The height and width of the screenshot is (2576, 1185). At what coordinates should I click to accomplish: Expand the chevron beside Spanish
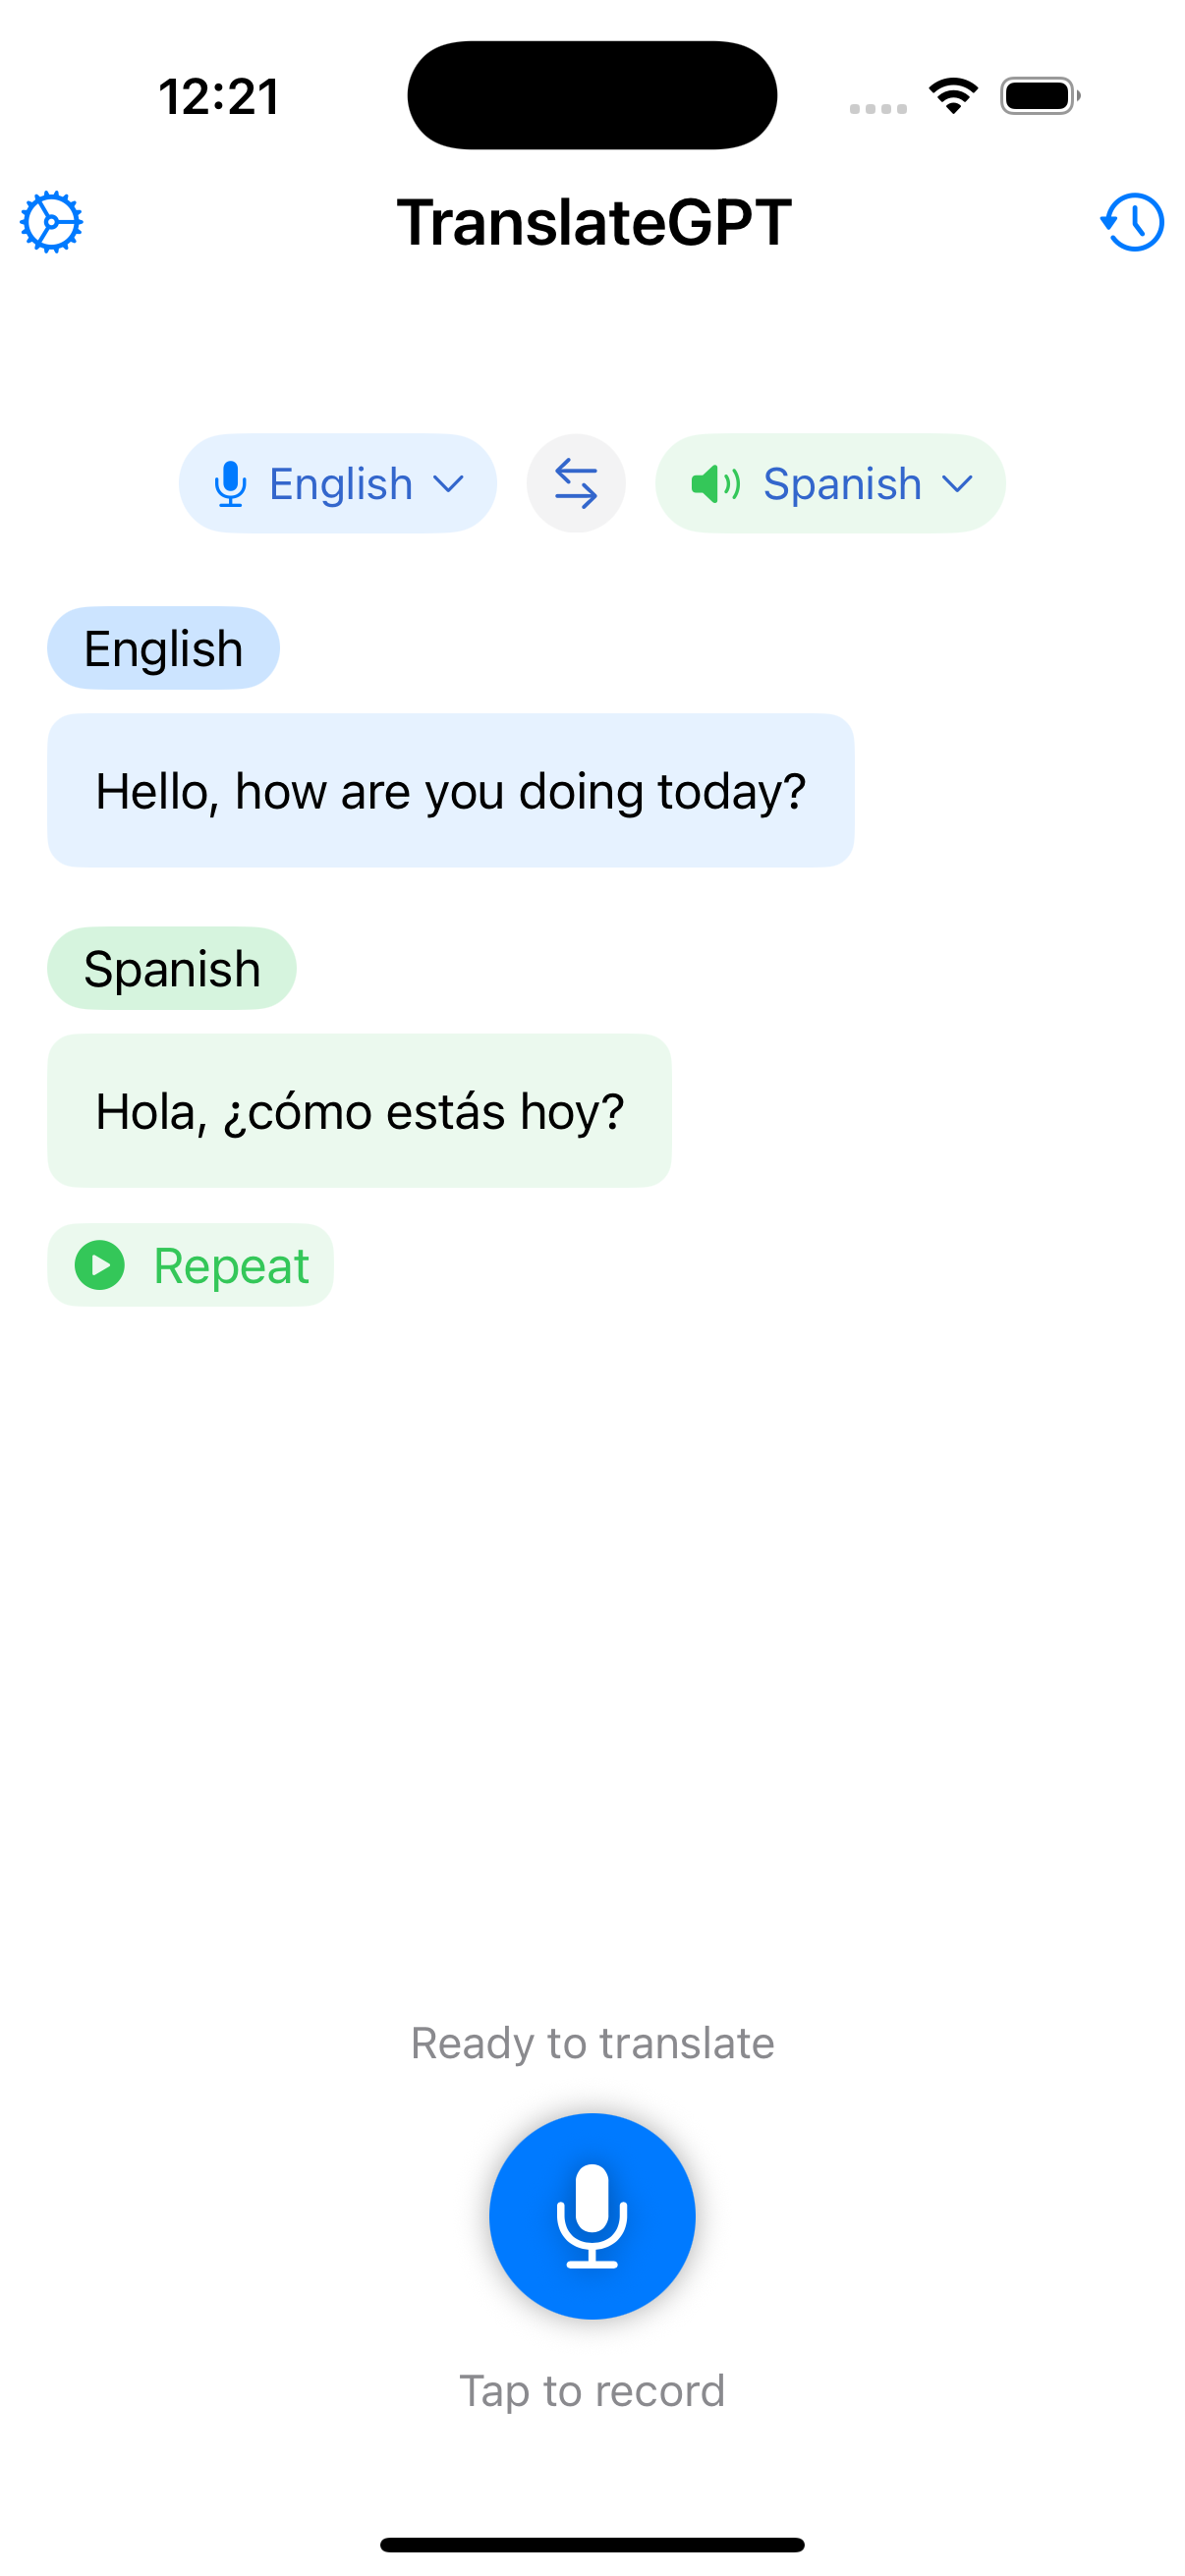[x=957, y=484]
